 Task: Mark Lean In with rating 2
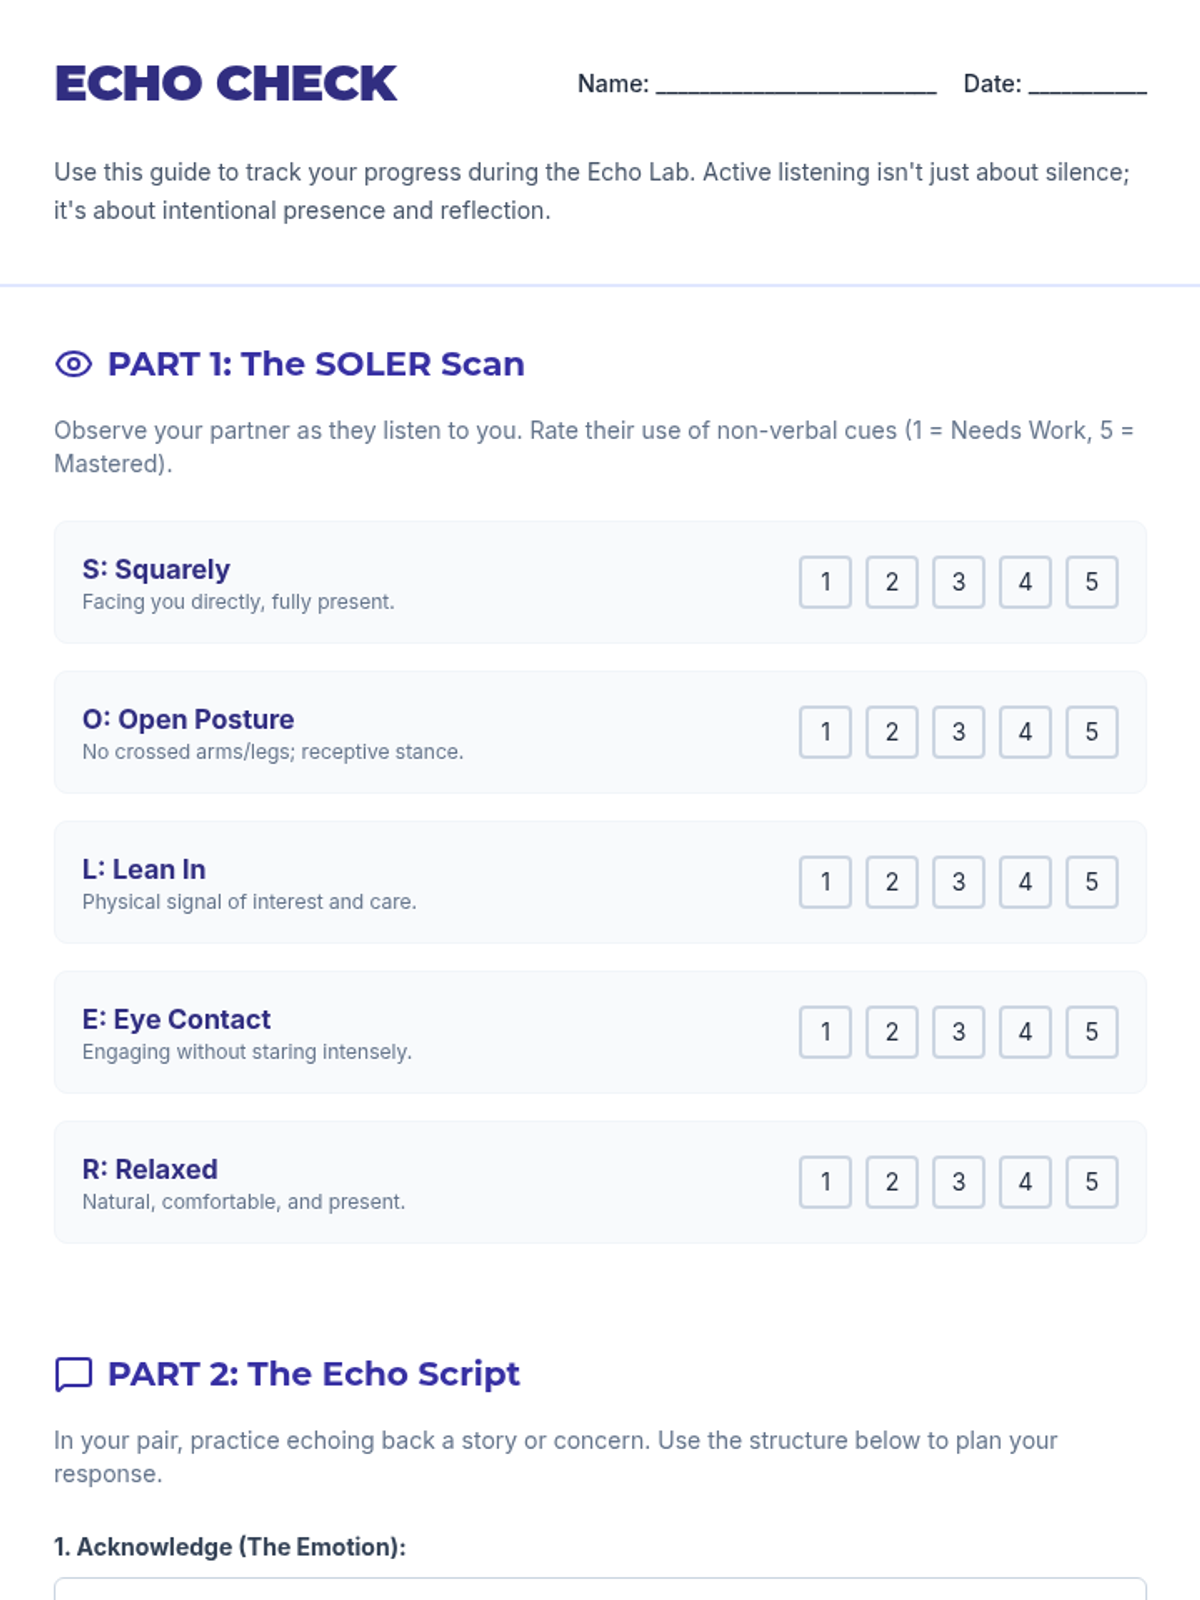892,882
